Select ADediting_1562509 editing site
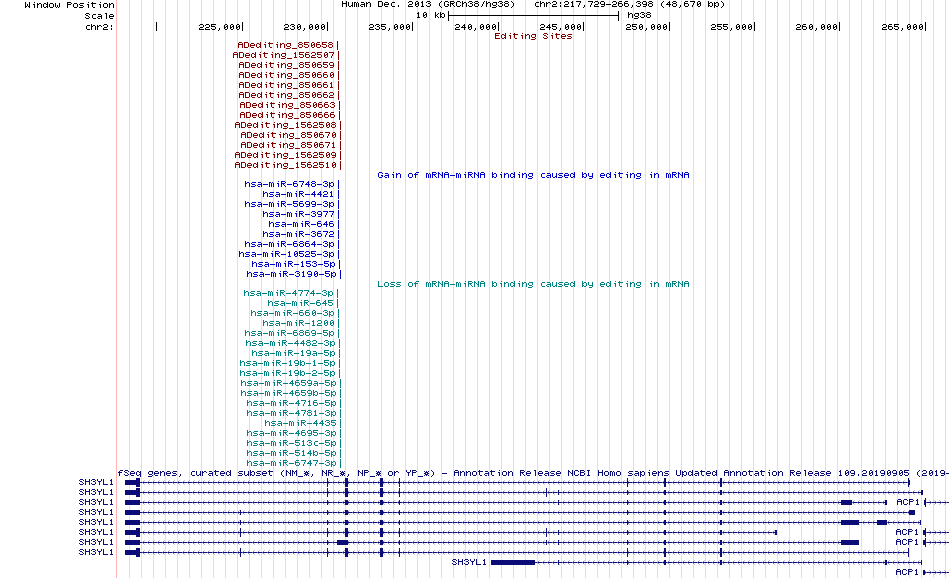950x578 pixels. [285, 155]
